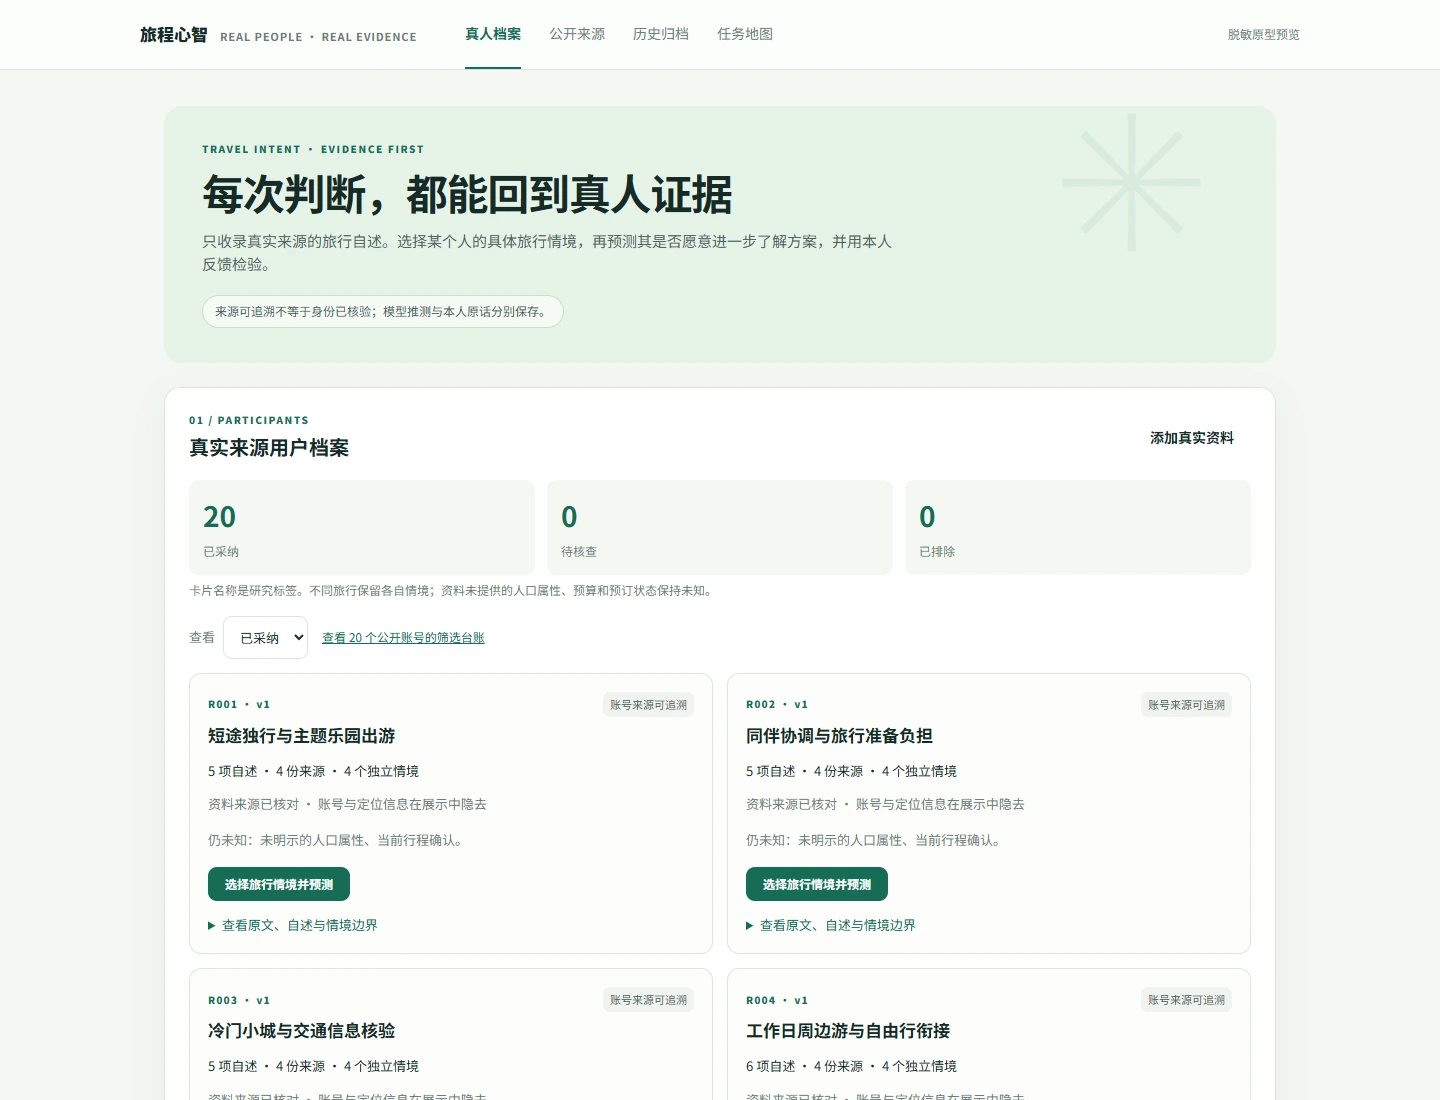Click the R001 · v1 label
The image size is (1440, 1100).
point(239,705)
